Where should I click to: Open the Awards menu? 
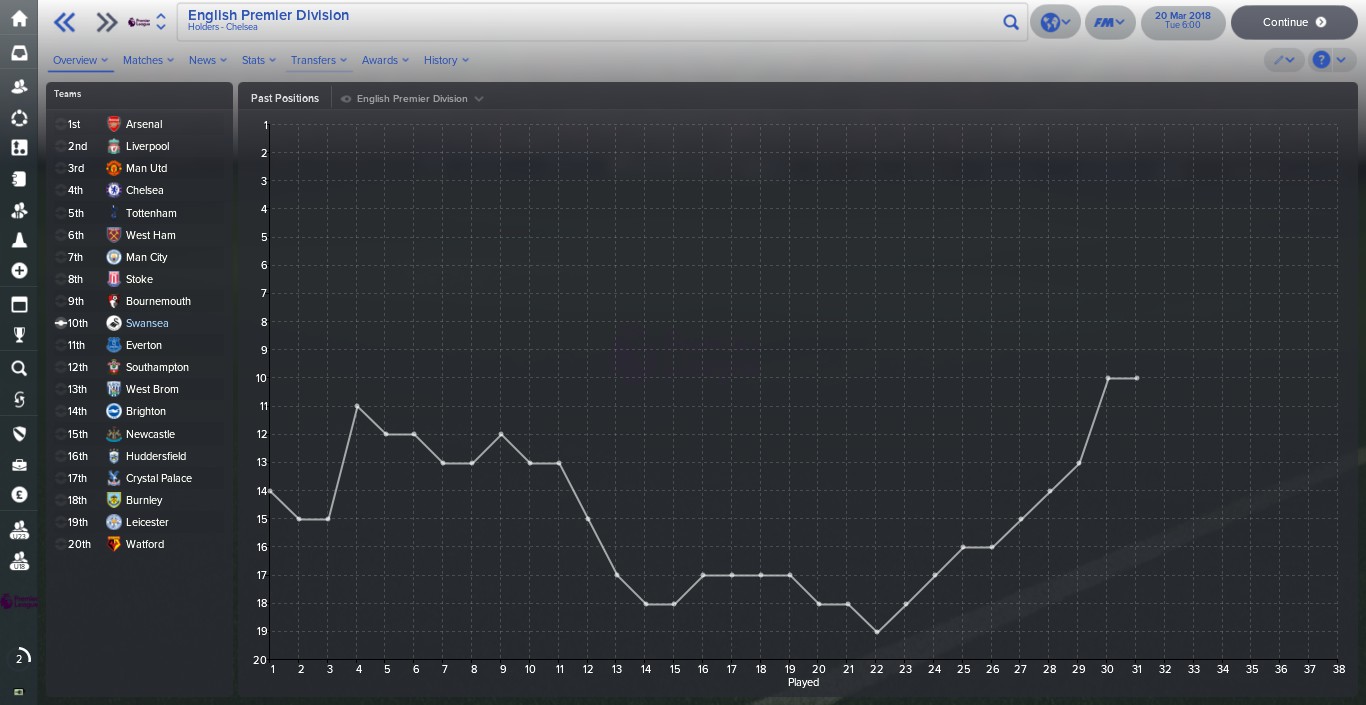[x=385, y=60]
